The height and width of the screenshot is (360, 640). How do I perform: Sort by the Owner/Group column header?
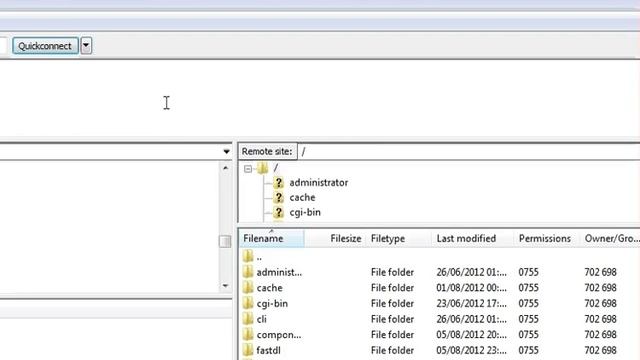pos(611,238)
